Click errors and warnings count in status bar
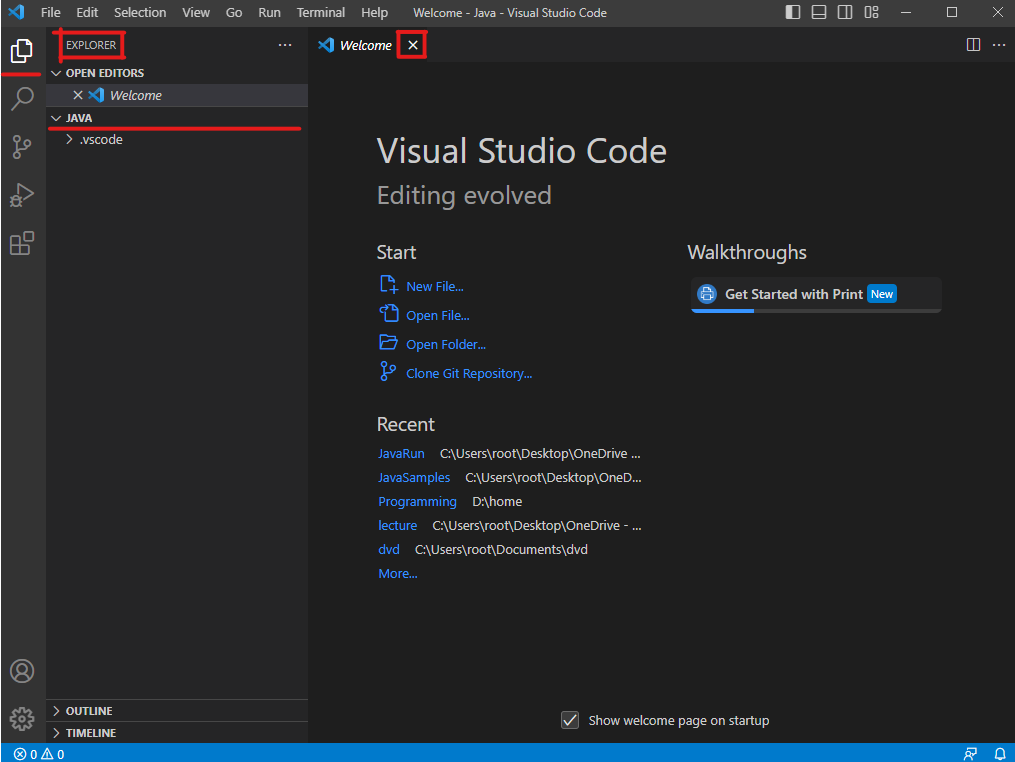Image resolution: width=1015 pixels, height=762 pixels. point(39,753)
